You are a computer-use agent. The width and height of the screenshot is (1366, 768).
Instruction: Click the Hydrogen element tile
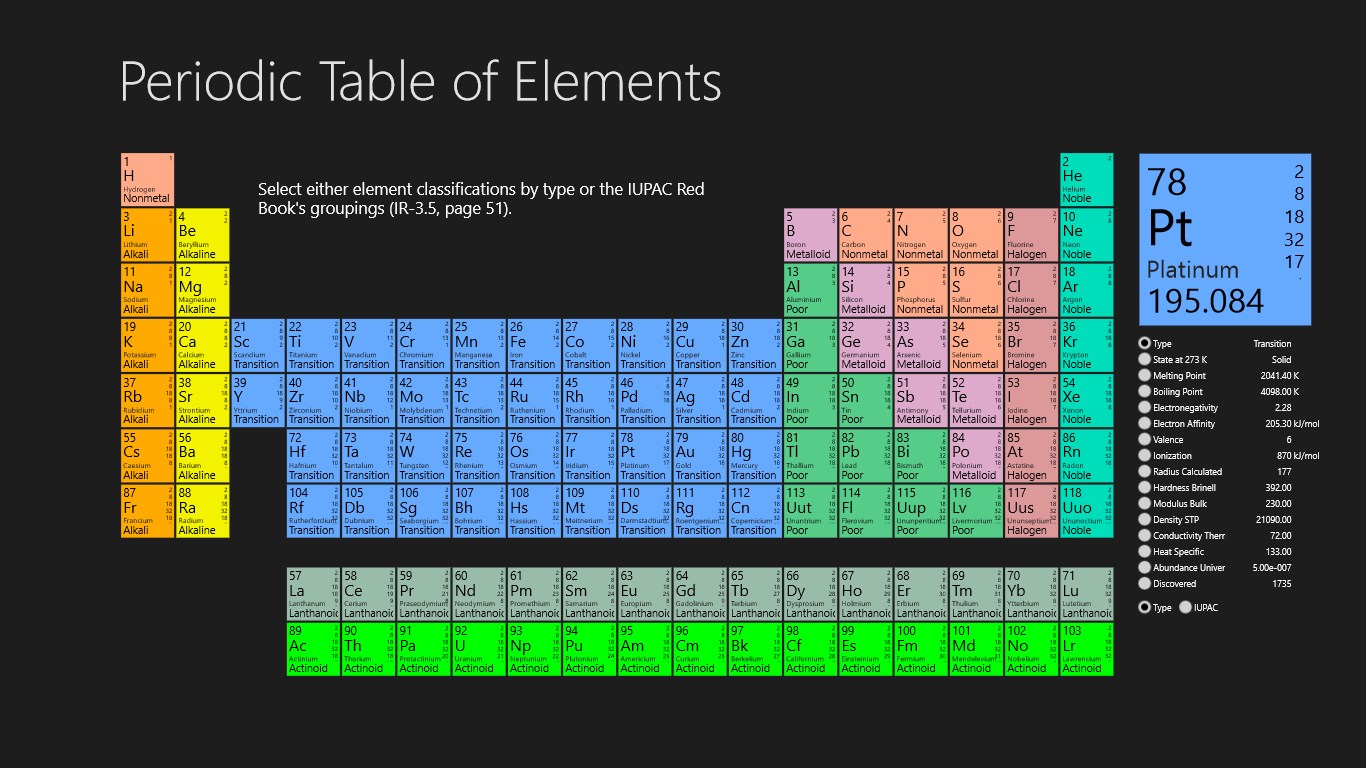(148, 179)
